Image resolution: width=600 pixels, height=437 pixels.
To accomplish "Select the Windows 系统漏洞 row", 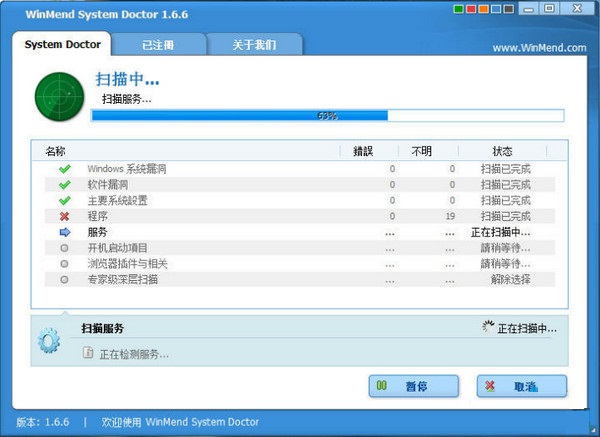I will coord(300,169).
